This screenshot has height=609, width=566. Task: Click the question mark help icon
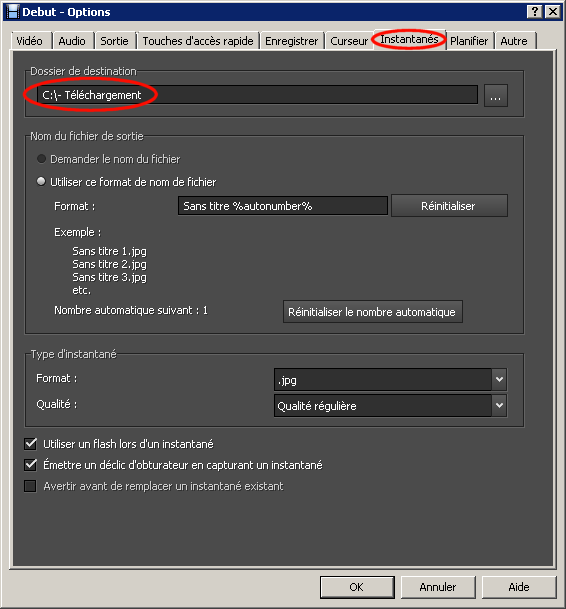535,12
